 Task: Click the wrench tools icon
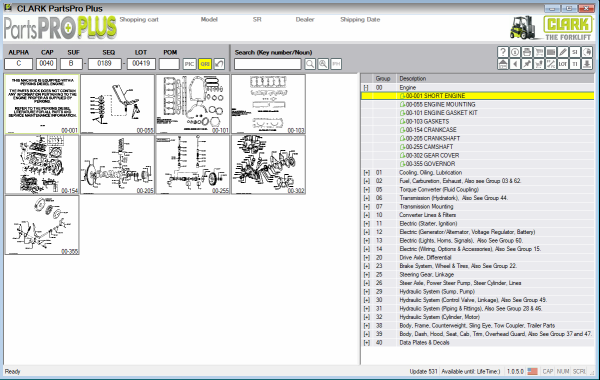coord(551,64)
